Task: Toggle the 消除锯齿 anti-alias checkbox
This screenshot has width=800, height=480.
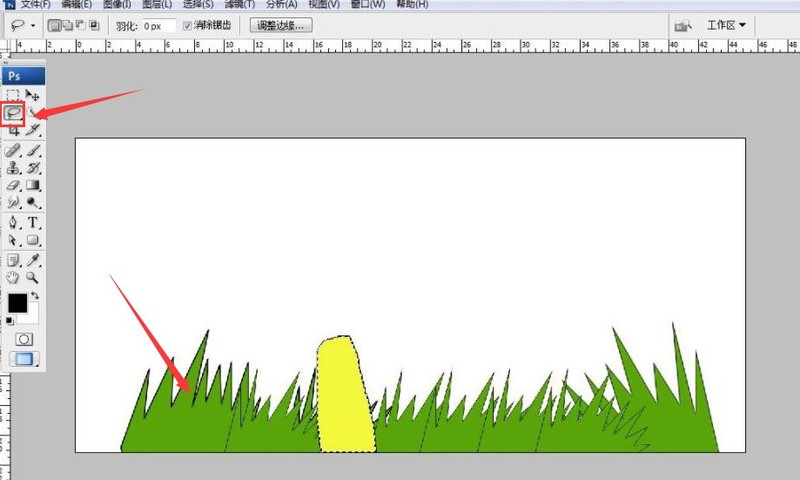Action: (187, 26)
